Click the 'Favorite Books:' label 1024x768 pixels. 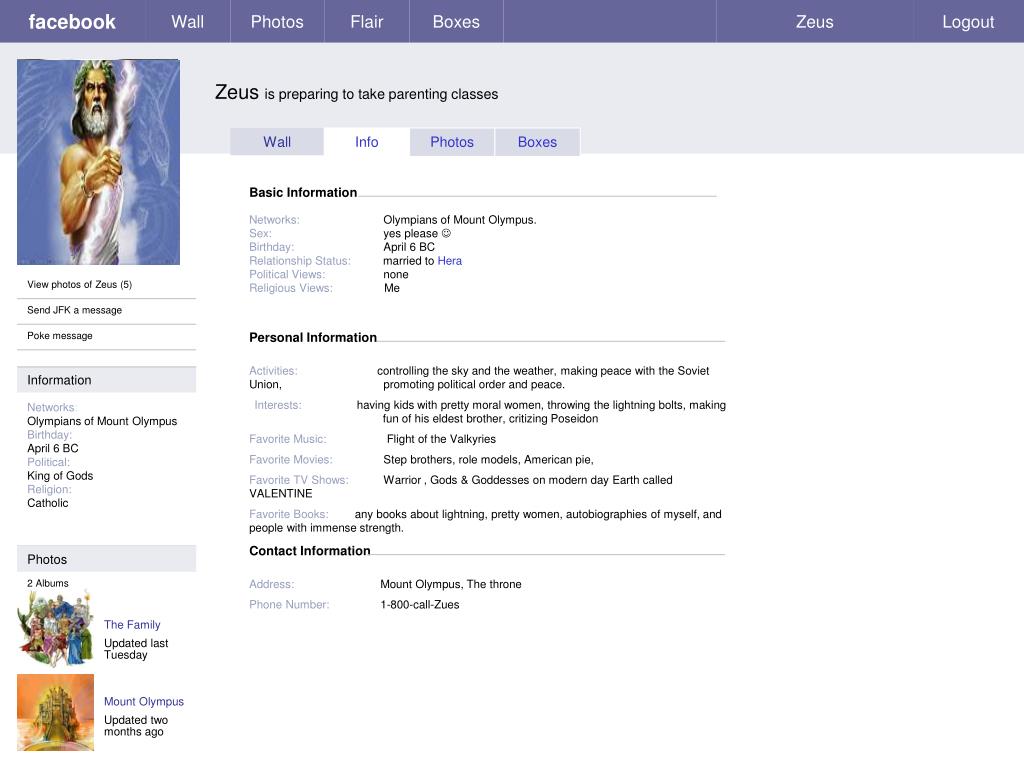[289, 515]
